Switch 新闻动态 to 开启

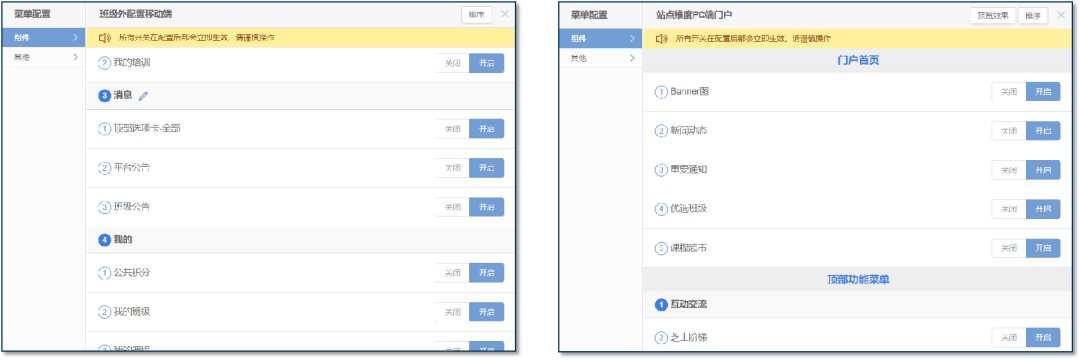(x=1043, y=131)
